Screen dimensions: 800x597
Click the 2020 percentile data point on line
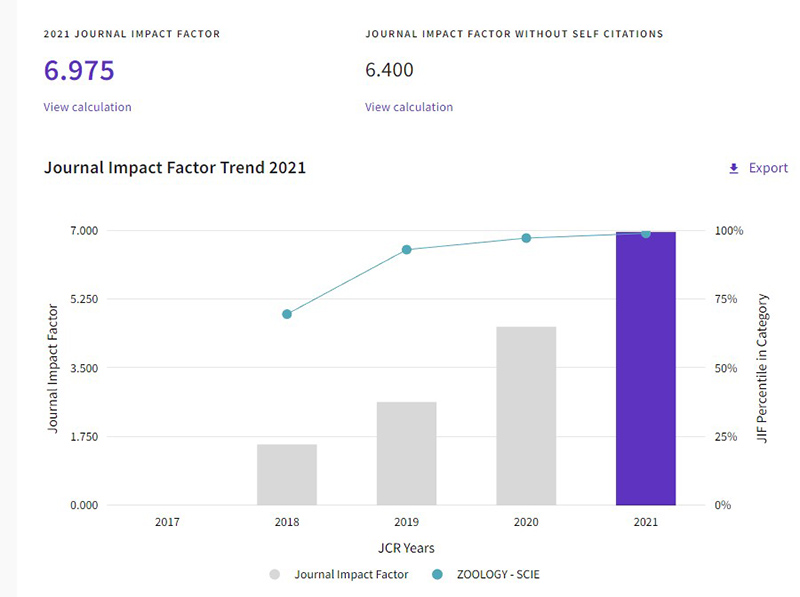click(526, 238)
